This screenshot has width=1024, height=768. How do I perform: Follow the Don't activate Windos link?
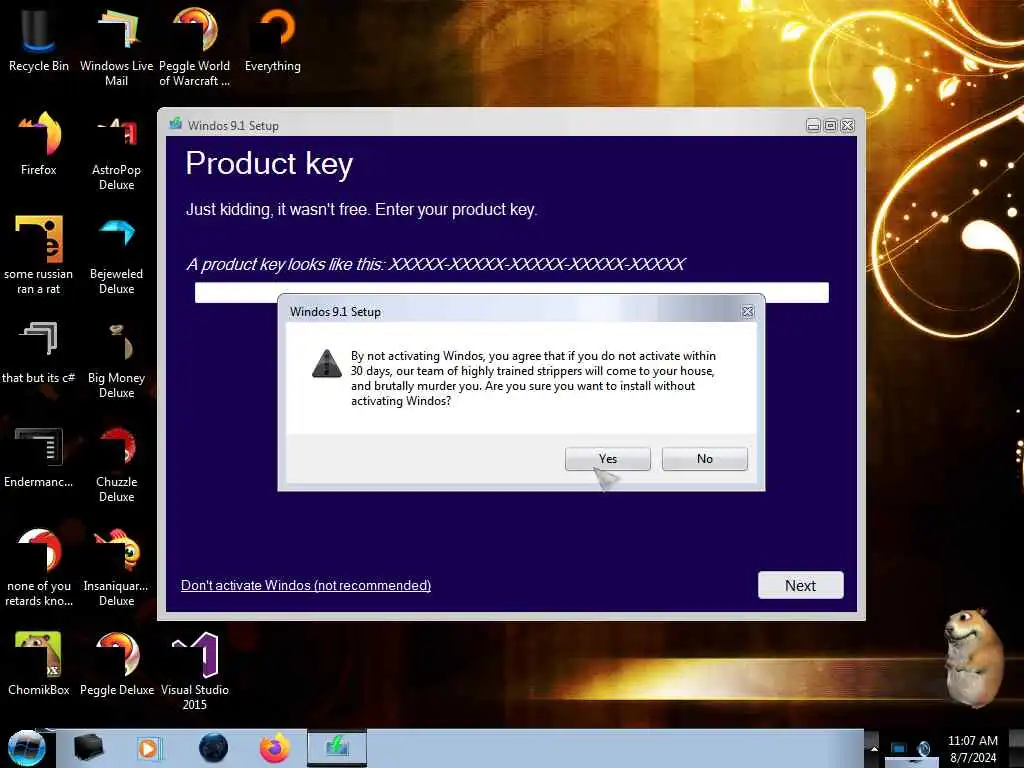point(306,585)
